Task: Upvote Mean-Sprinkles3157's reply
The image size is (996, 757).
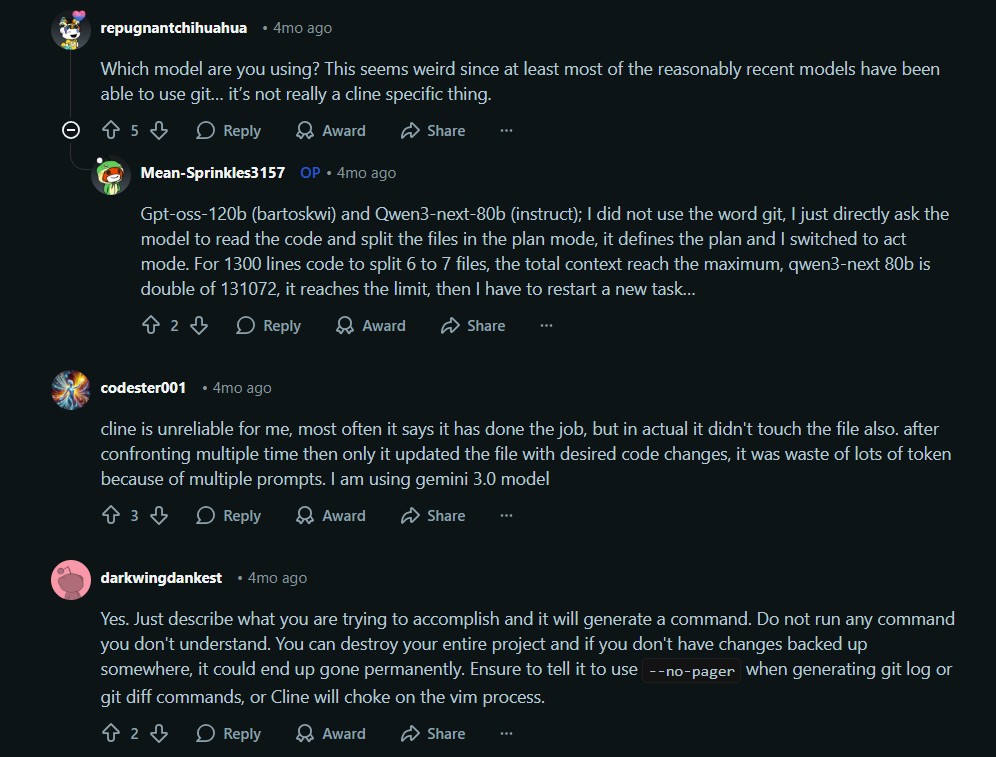Action: pos(151,326)
